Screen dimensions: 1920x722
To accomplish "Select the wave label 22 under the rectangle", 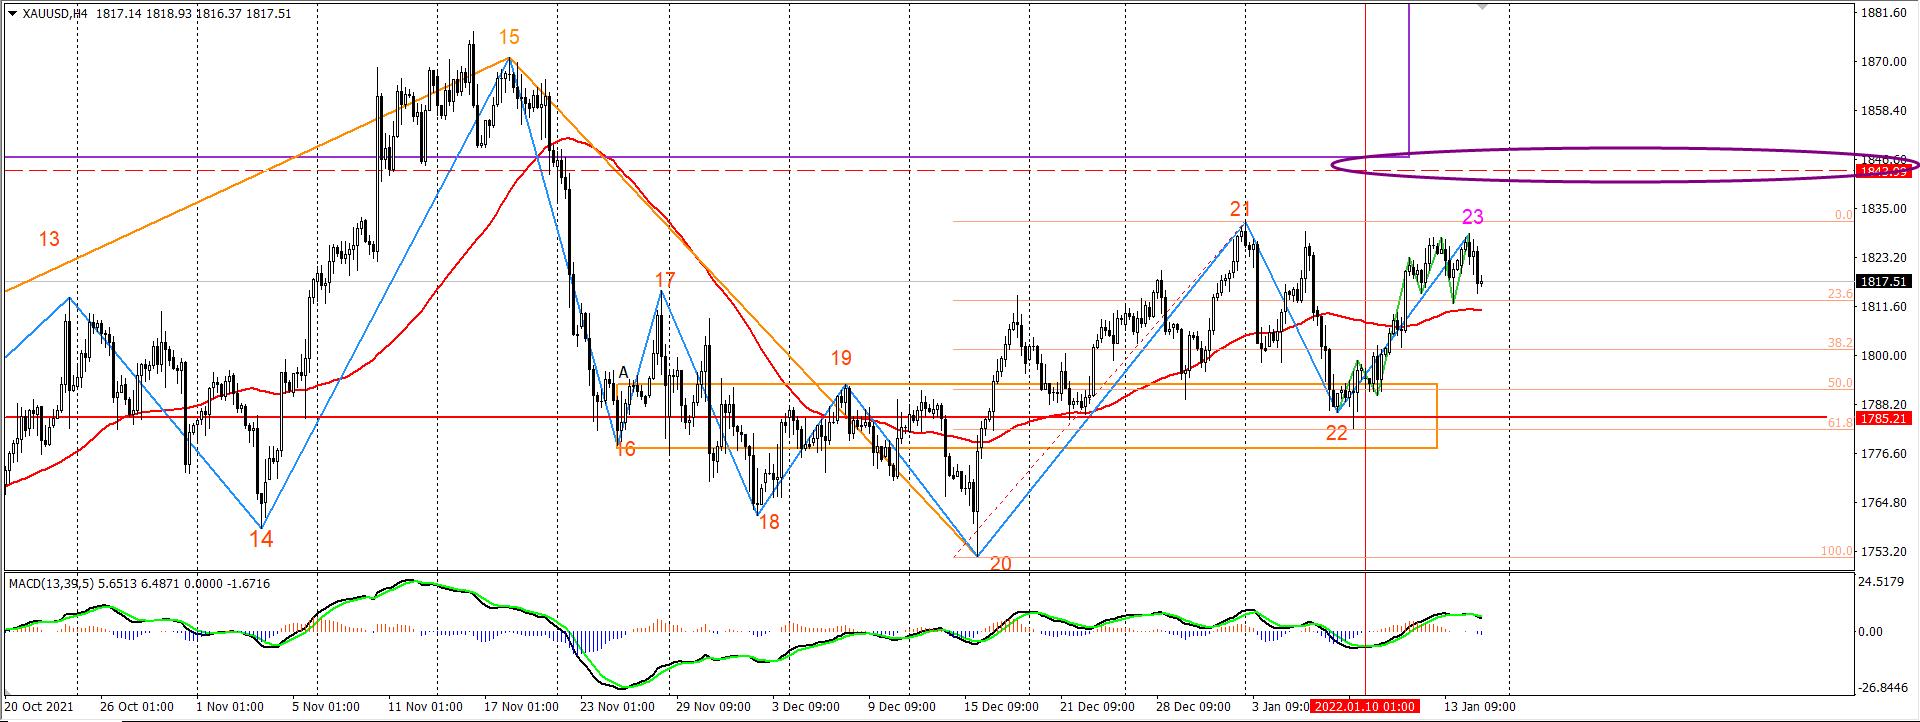I will [1337, 433].
